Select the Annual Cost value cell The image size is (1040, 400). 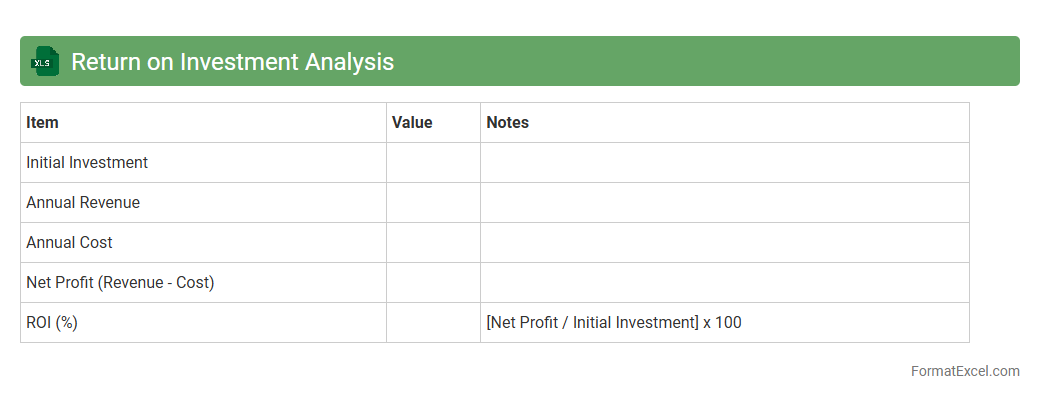(433, 243)
